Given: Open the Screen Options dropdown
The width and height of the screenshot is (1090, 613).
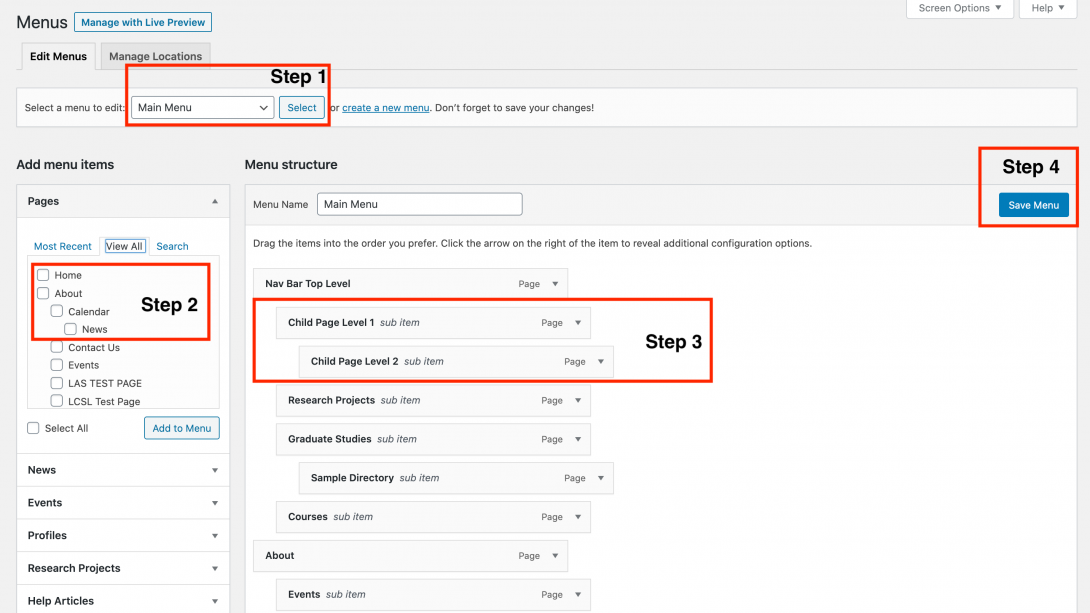Looking at the screenshot, I should click(959, 8).
